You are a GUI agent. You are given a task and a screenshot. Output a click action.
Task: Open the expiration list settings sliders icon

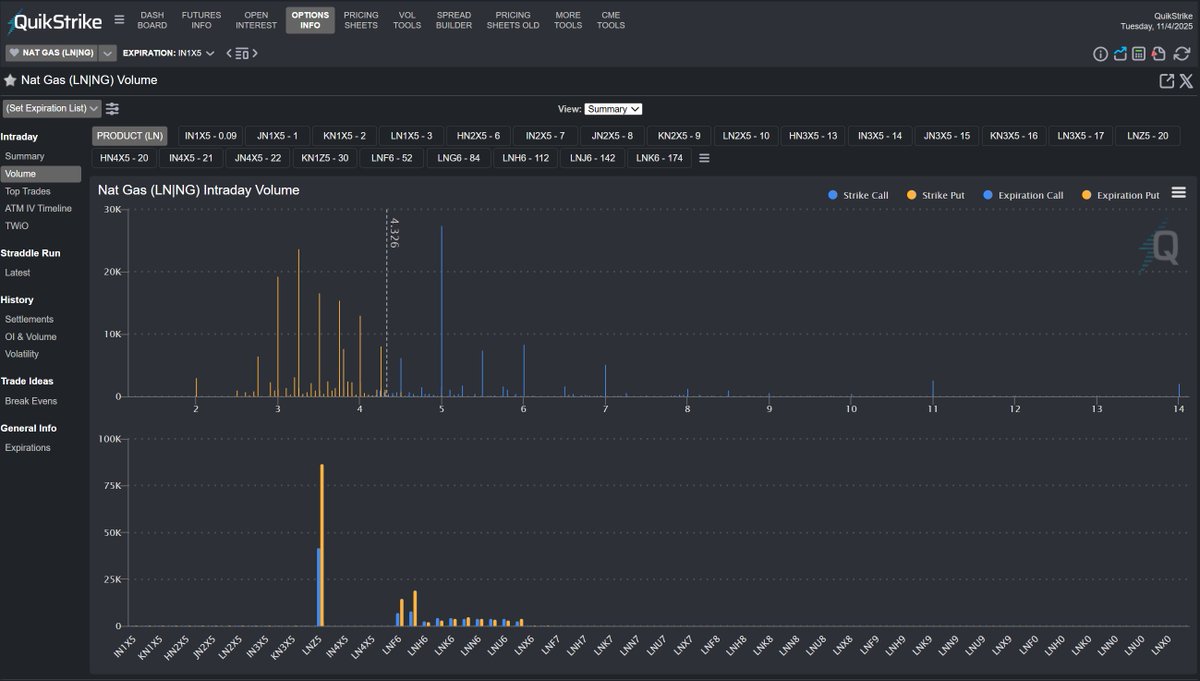coord(112,108)
